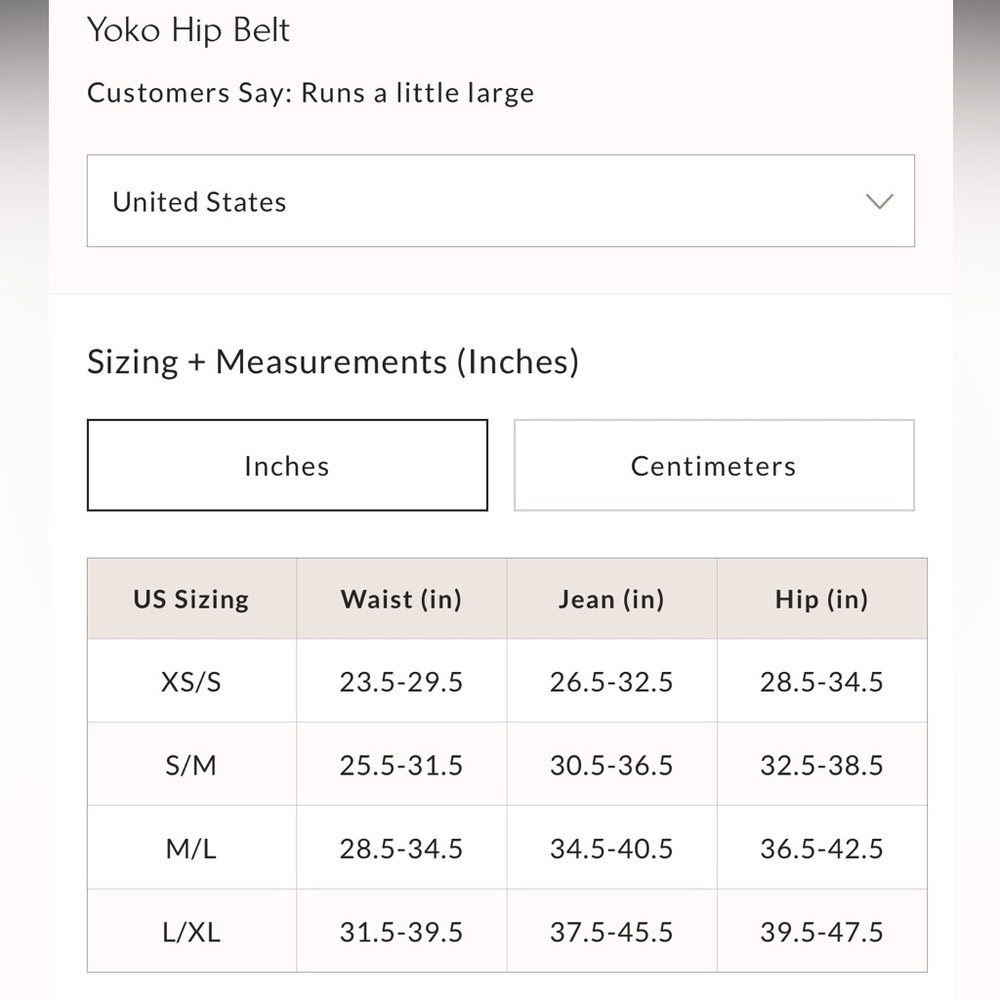Select the XS/S size row label
Screen dimensions: 1000x1000
[x=191, y=682]
